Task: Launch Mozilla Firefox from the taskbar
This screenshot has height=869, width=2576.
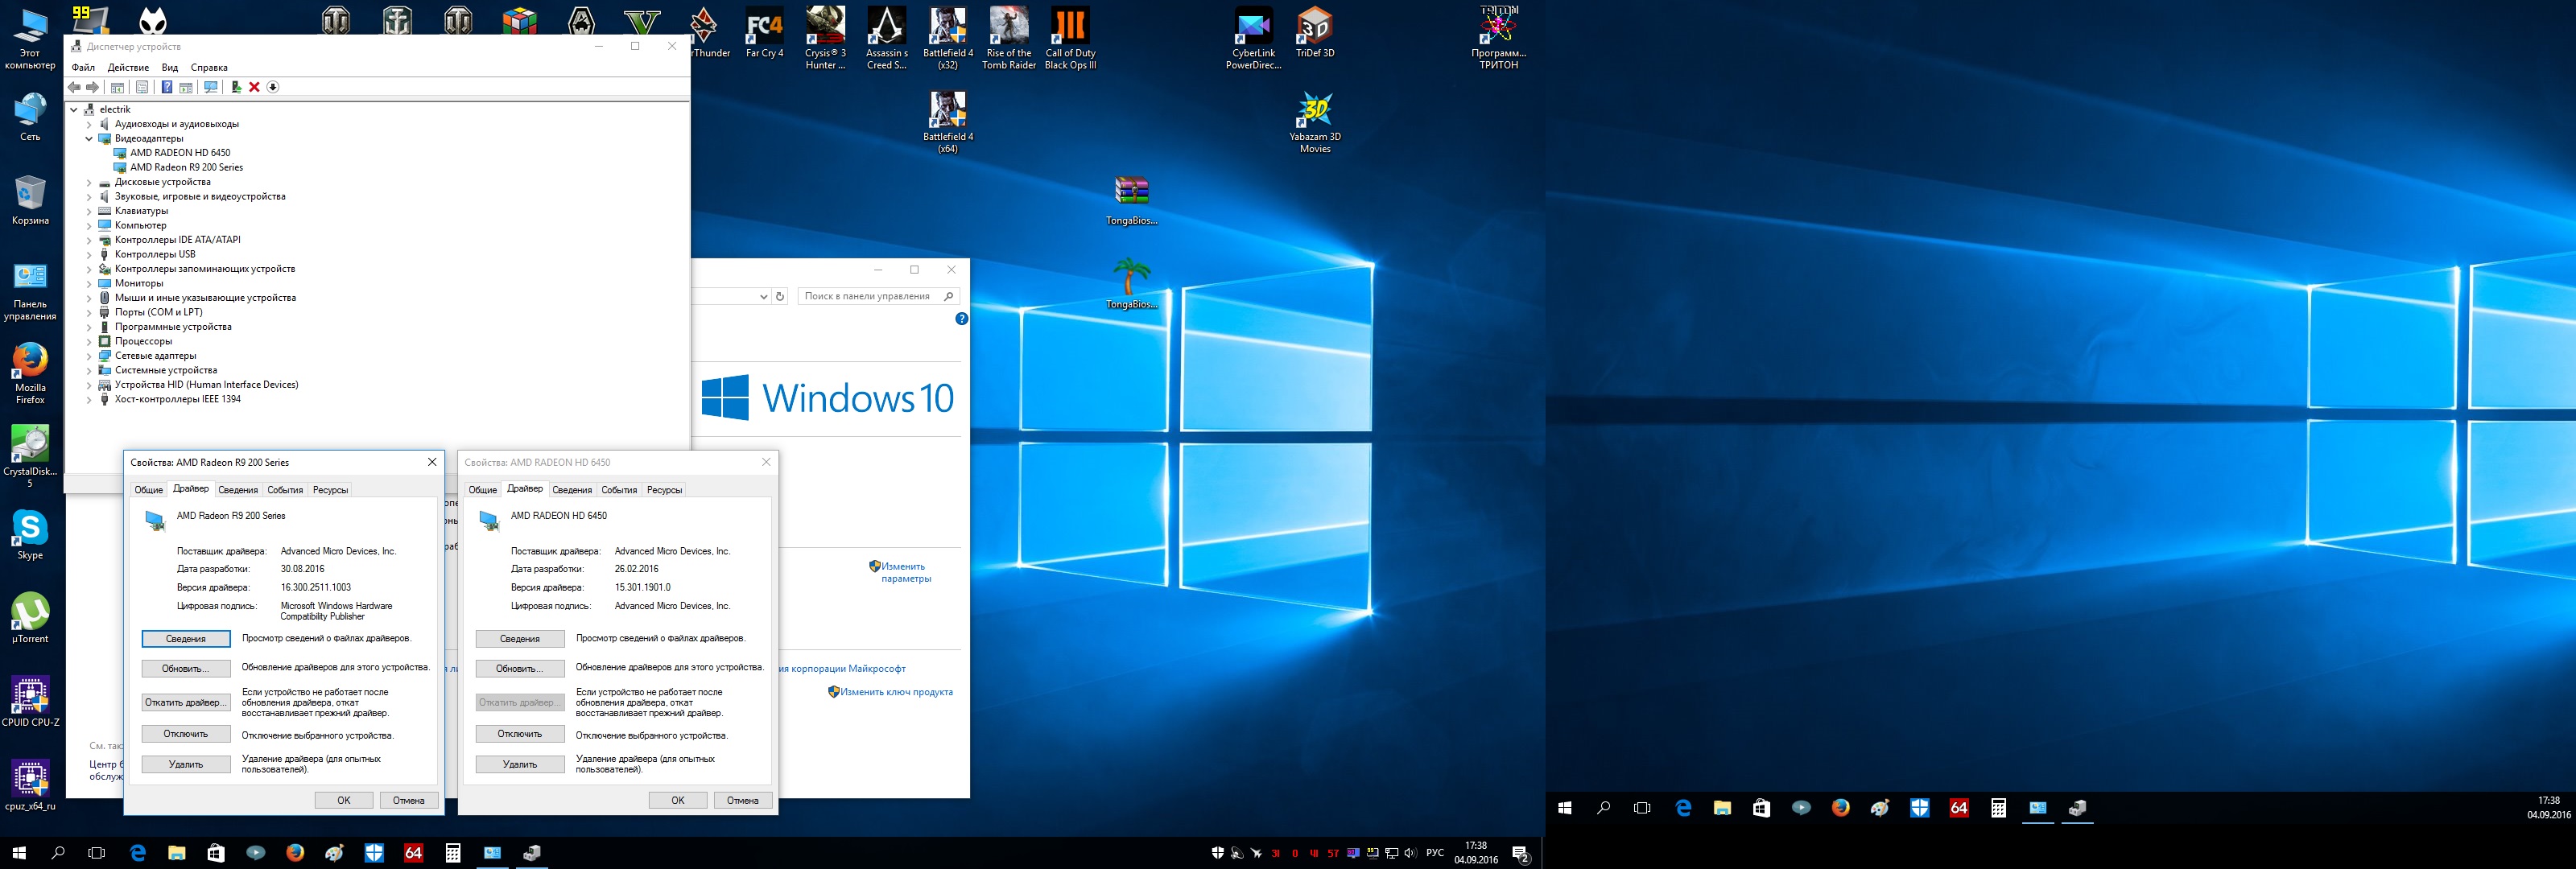Action: click(x=295, y=853)
